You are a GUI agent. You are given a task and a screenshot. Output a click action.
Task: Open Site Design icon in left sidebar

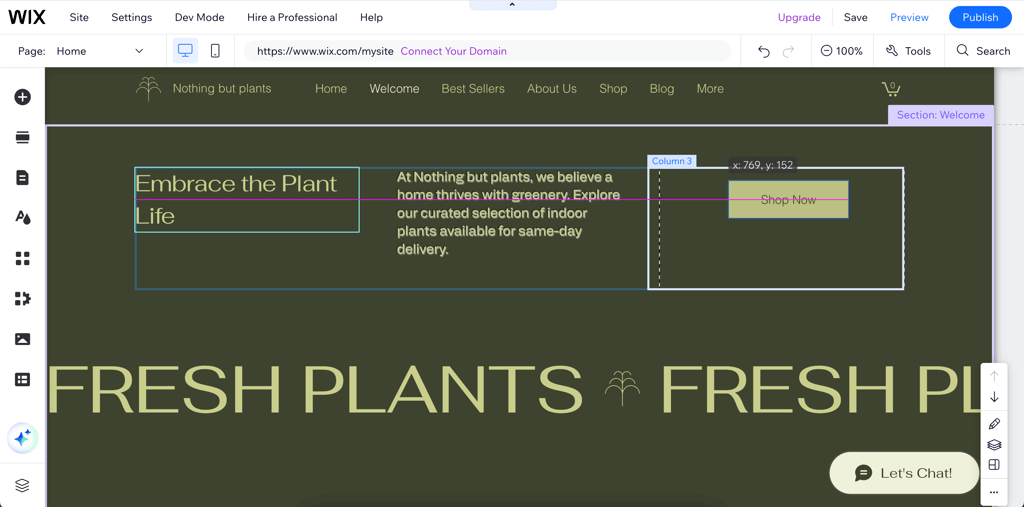coord(23,218)
